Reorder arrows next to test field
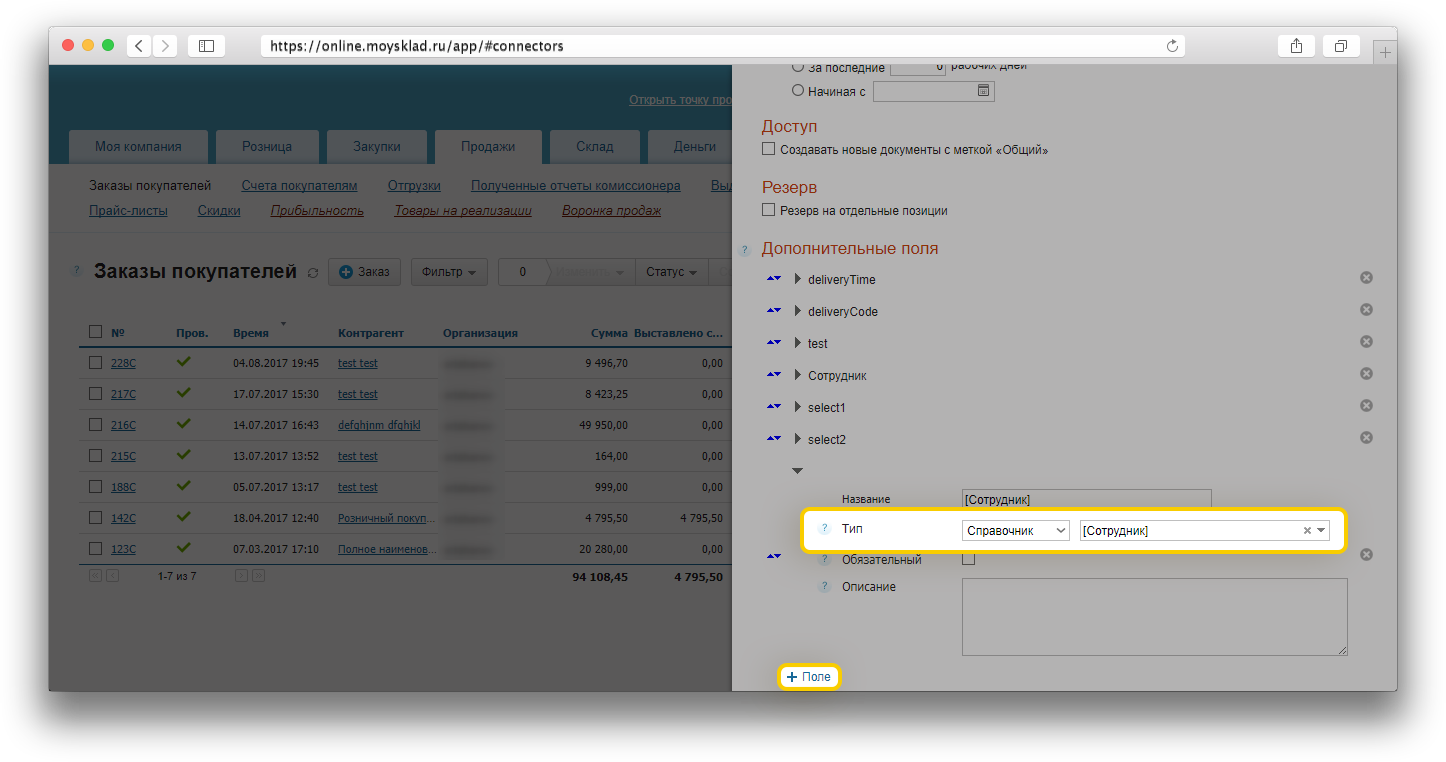Screen dimensions: 1446x762 pos(773,343)
